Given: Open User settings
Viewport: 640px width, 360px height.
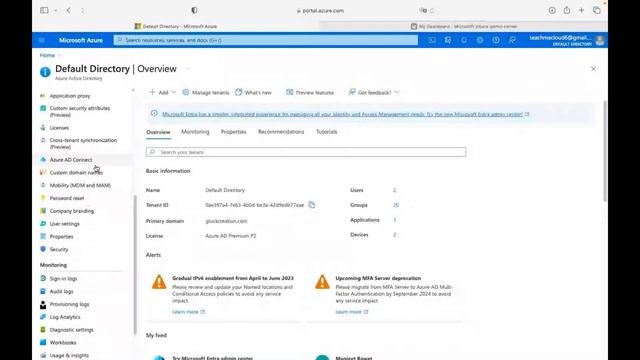Looking at the screenshot, I should (64, 224).
